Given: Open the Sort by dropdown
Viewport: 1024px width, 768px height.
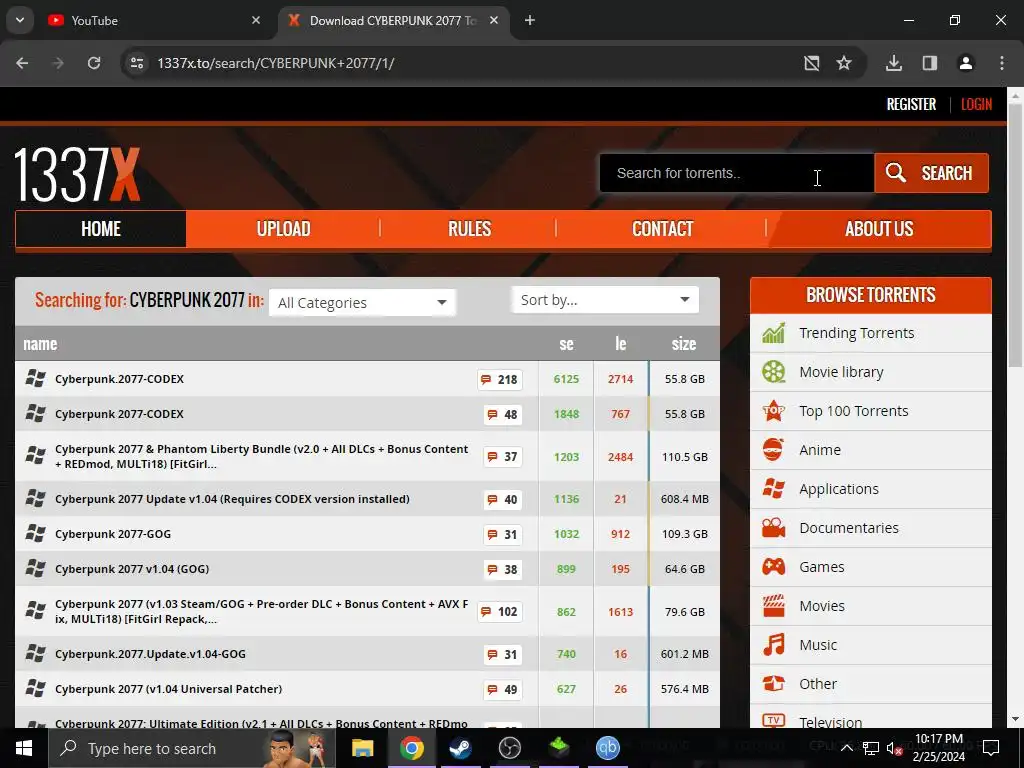Looking at the screenshot, I should (605, 300).
